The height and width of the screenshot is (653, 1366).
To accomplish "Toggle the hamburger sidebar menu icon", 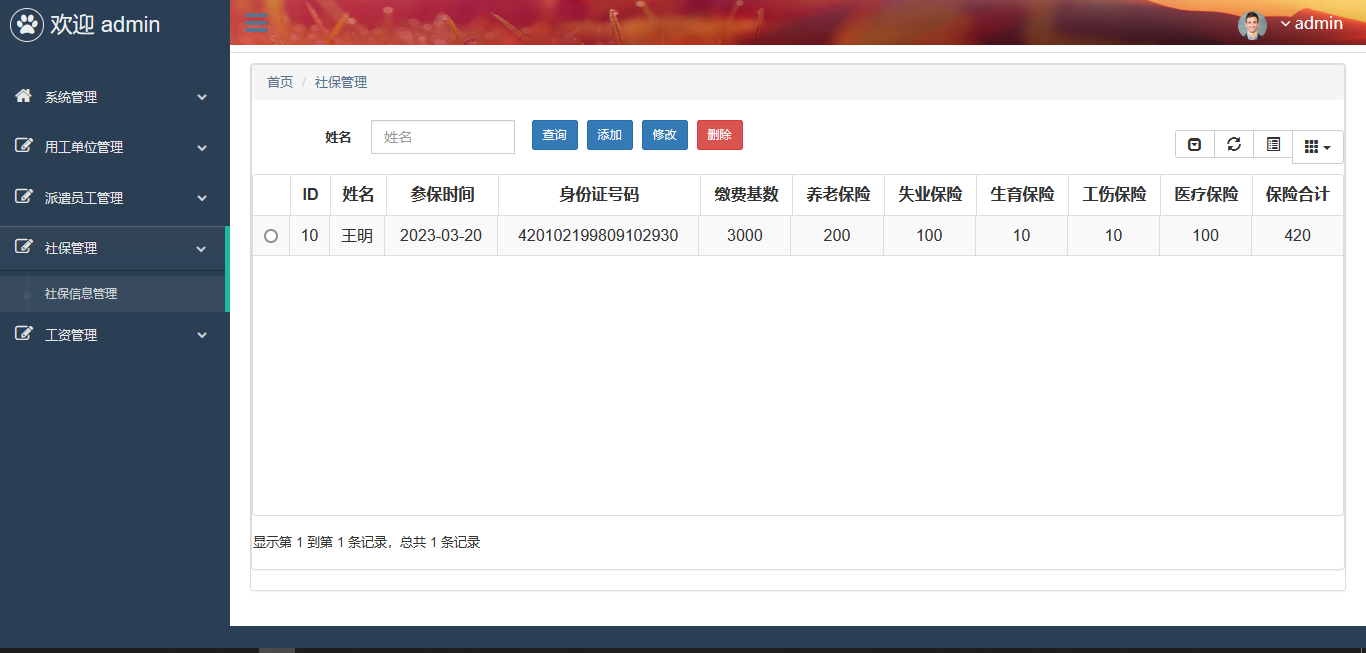I will click(257, 23).
